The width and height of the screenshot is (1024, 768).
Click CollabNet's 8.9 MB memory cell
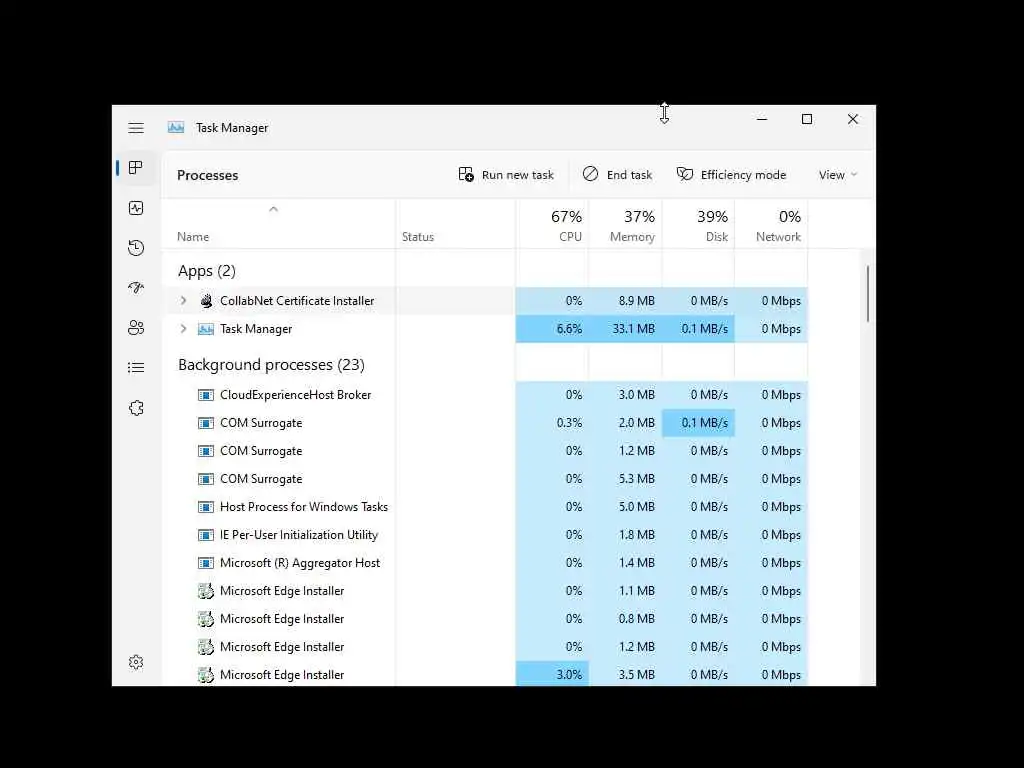pyautogui.click(x=626, y=301)
